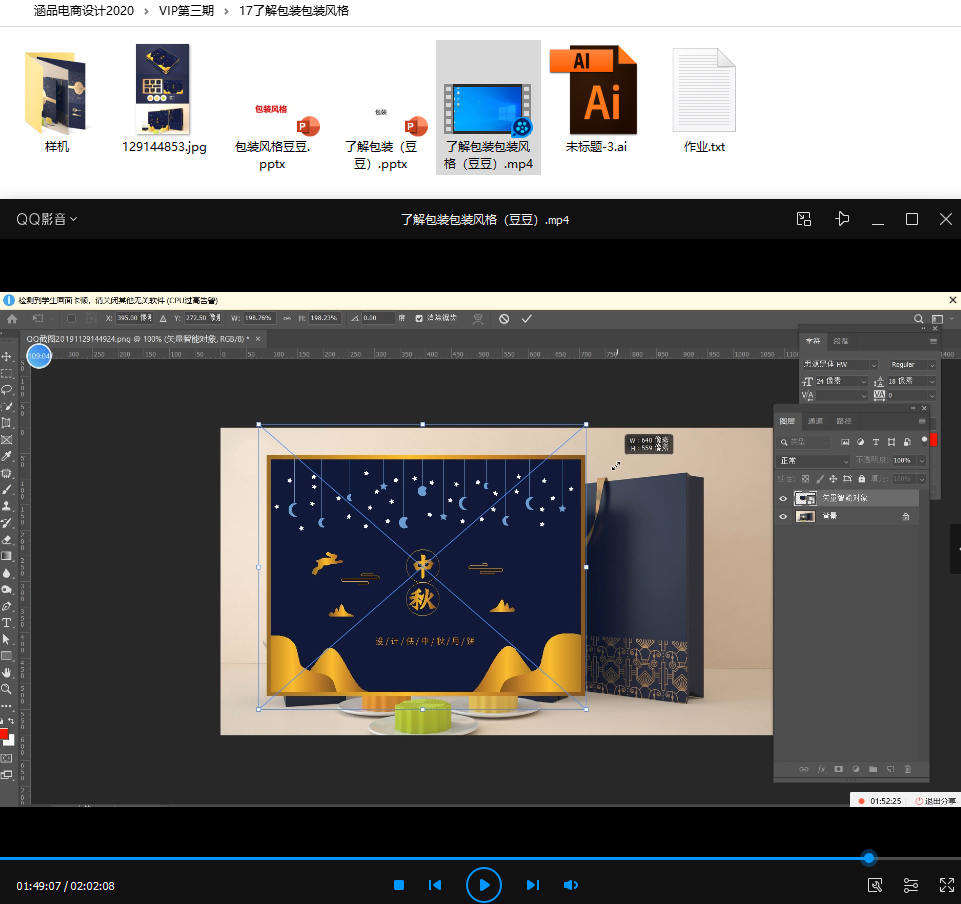Screen dimensions: 961x904
Task: Pin the player window on top
Action: [843, 219]
